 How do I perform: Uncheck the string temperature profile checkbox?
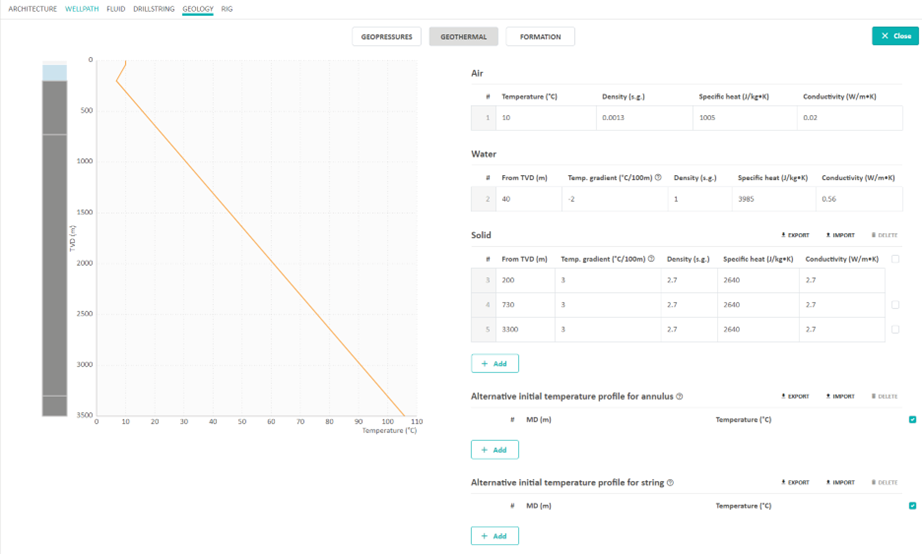(x=912, y=506)
